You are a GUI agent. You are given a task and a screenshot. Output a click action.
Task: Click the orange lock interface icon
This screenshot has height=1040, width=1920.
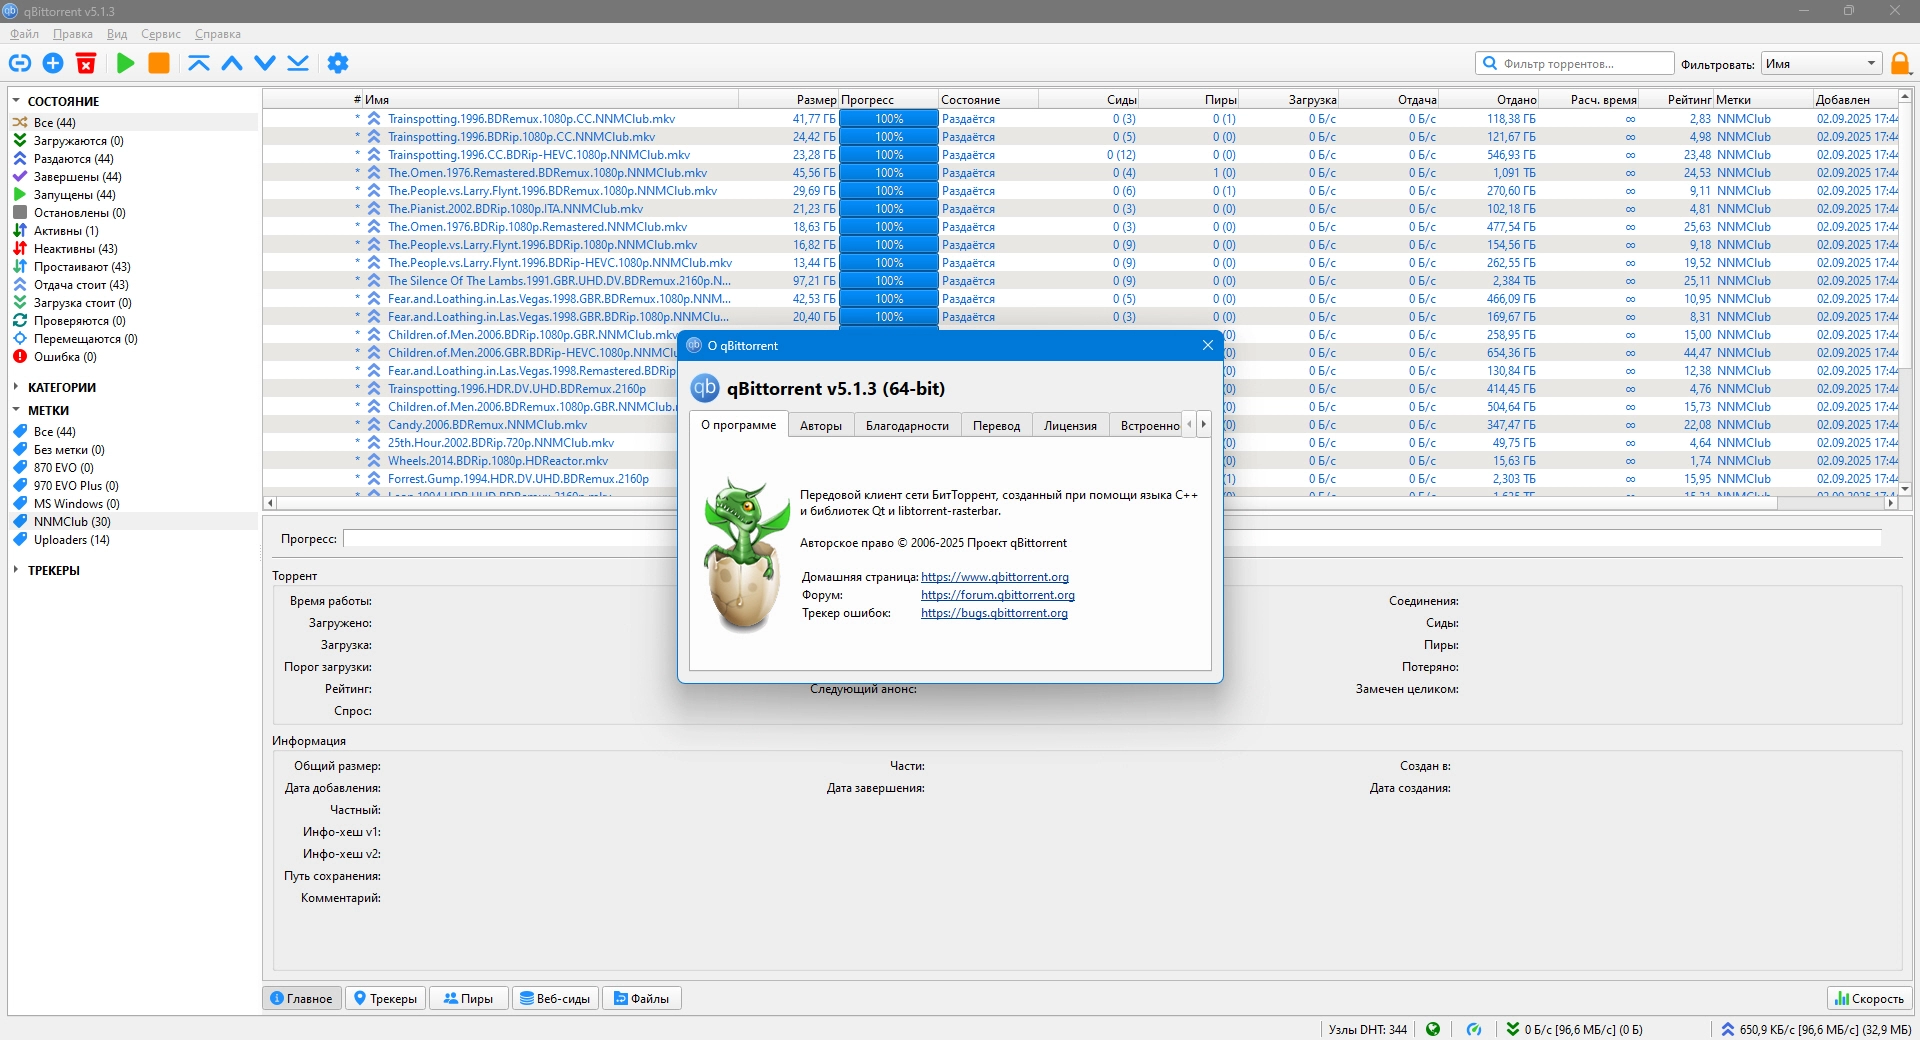[1900, 64]
